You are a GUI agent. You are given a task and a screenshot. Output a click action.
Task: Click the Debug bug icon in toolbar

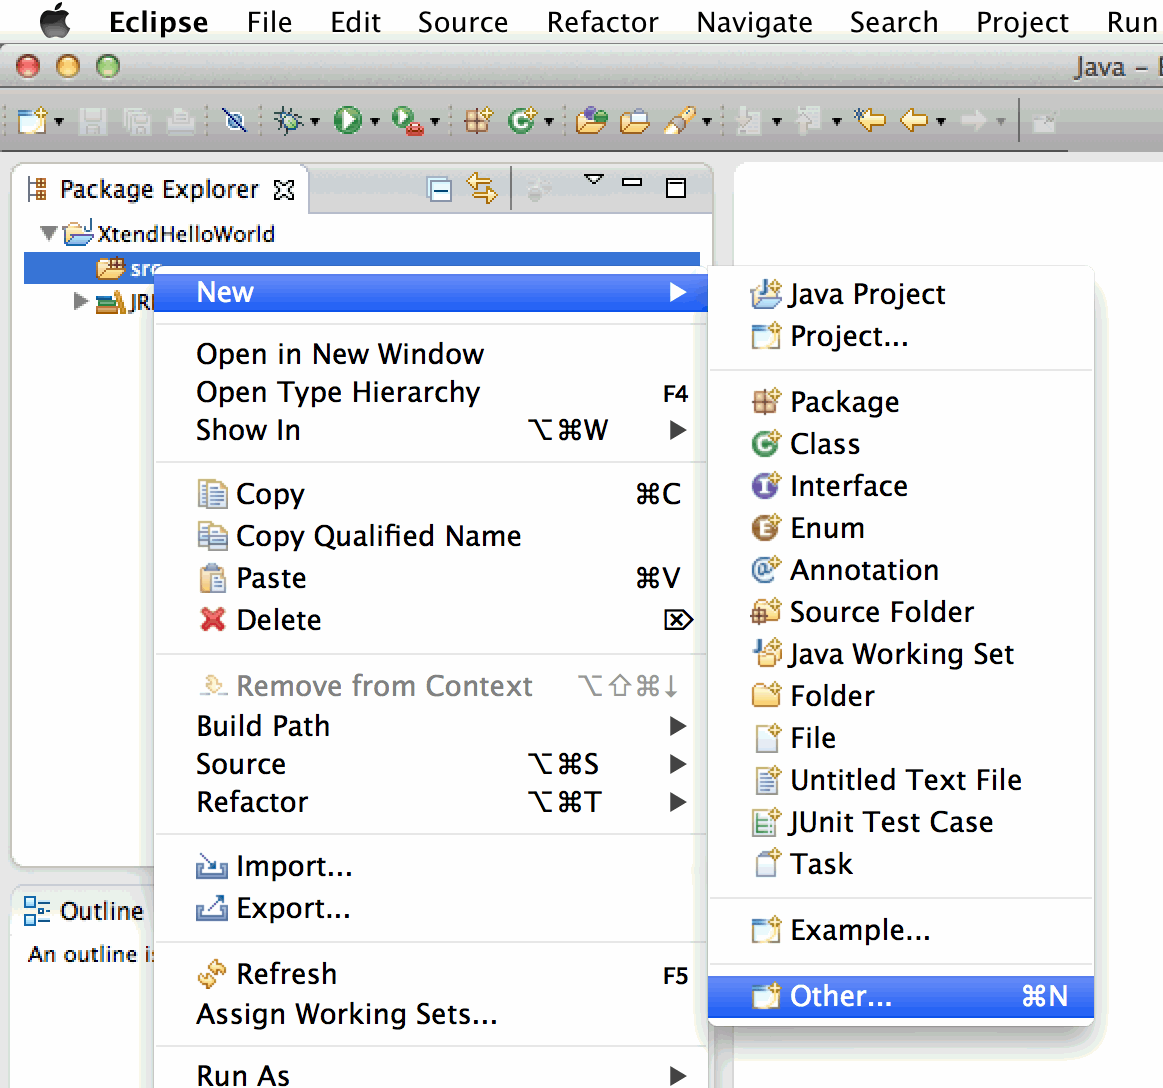tap(288, 121)
